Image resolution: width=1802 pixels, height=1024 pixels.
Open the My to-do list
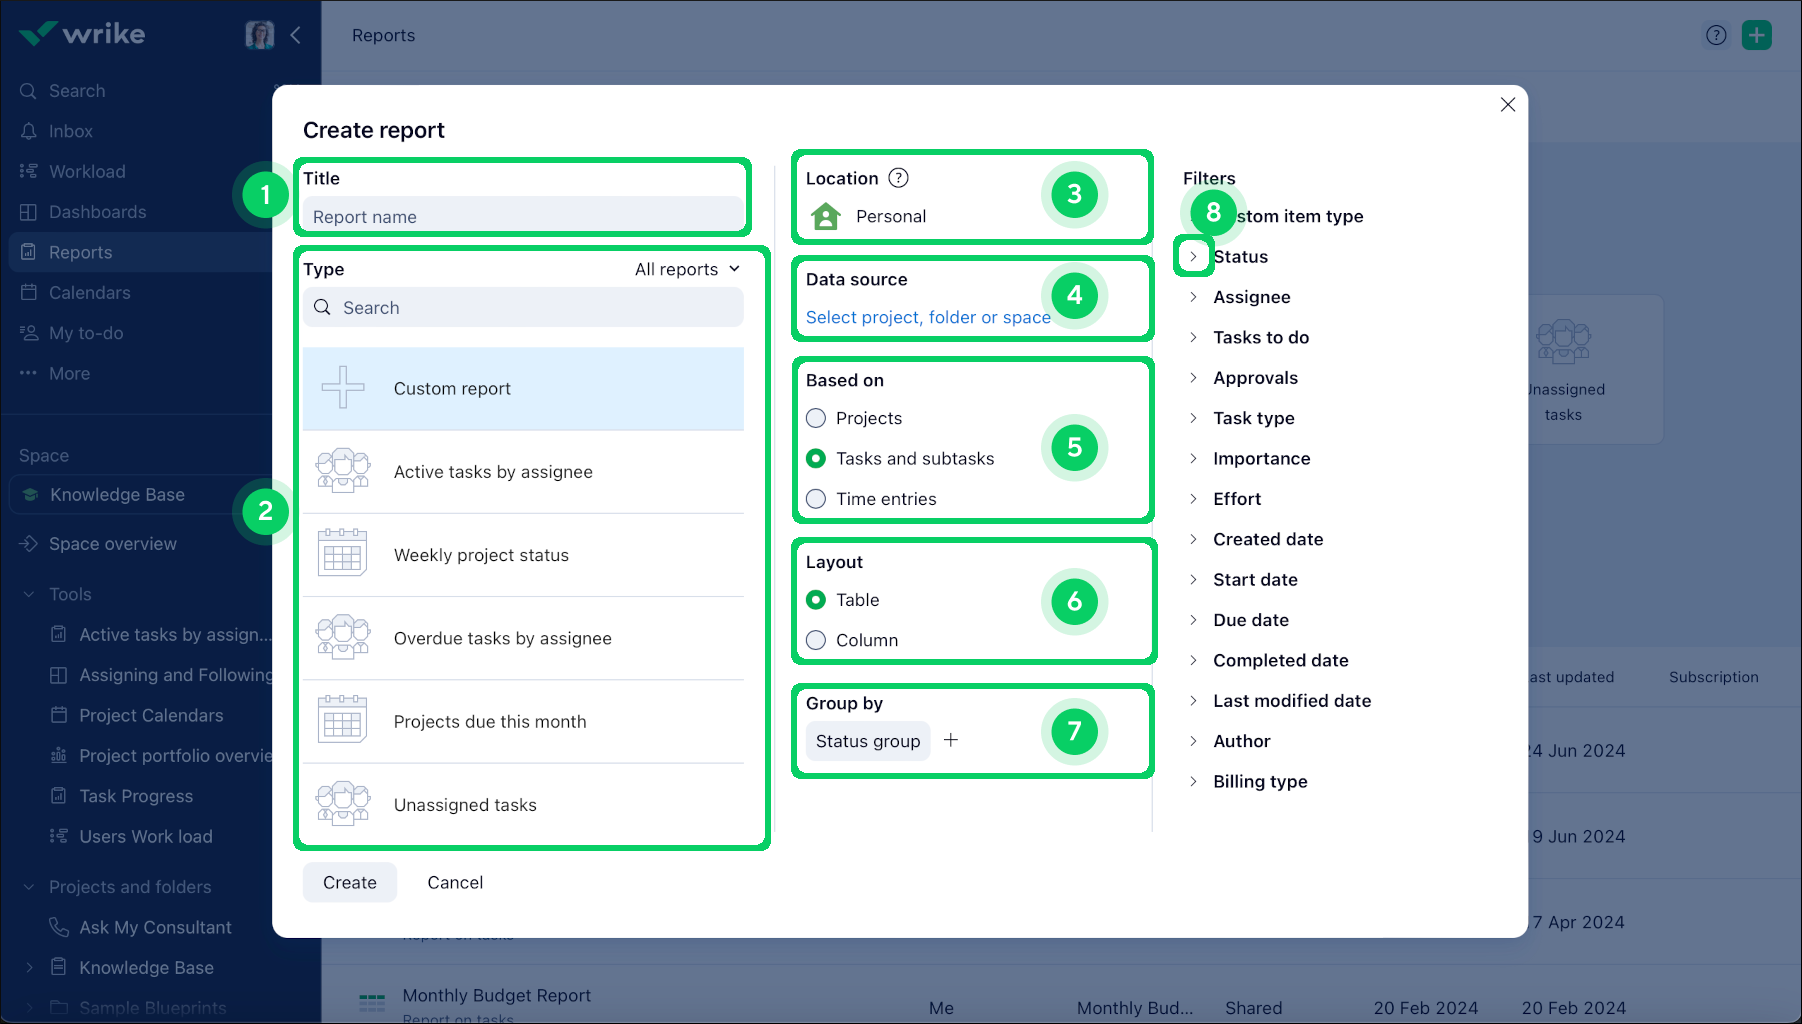(86, 332)
